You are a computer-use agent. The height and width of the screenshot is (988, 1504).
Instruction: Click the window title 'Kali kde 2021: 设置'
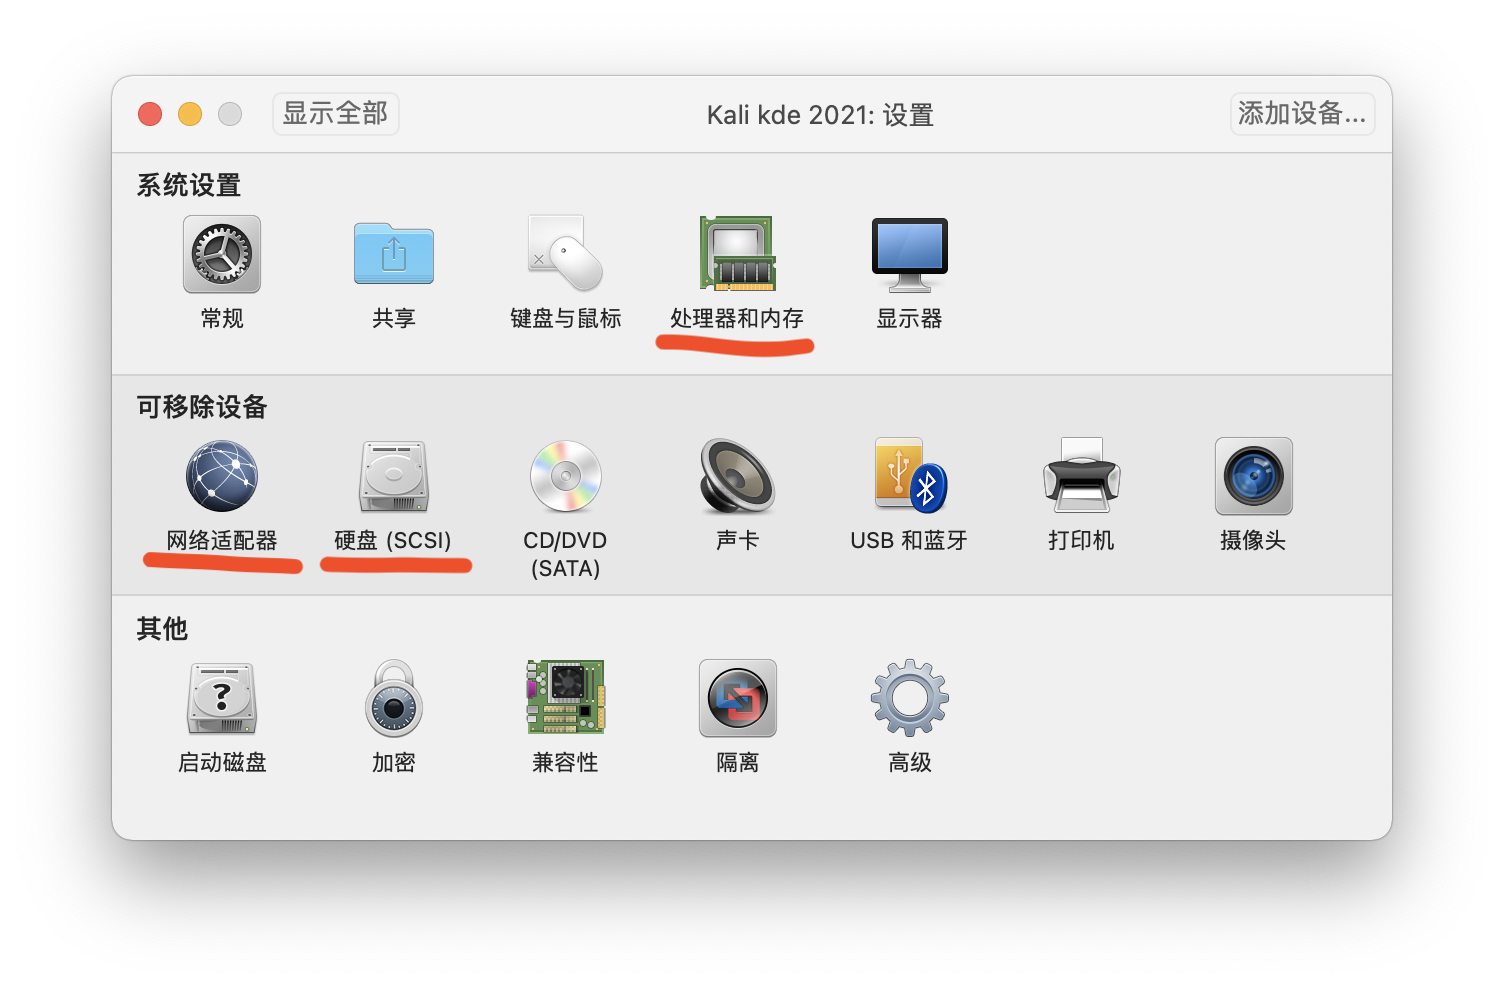coord(820,115)
